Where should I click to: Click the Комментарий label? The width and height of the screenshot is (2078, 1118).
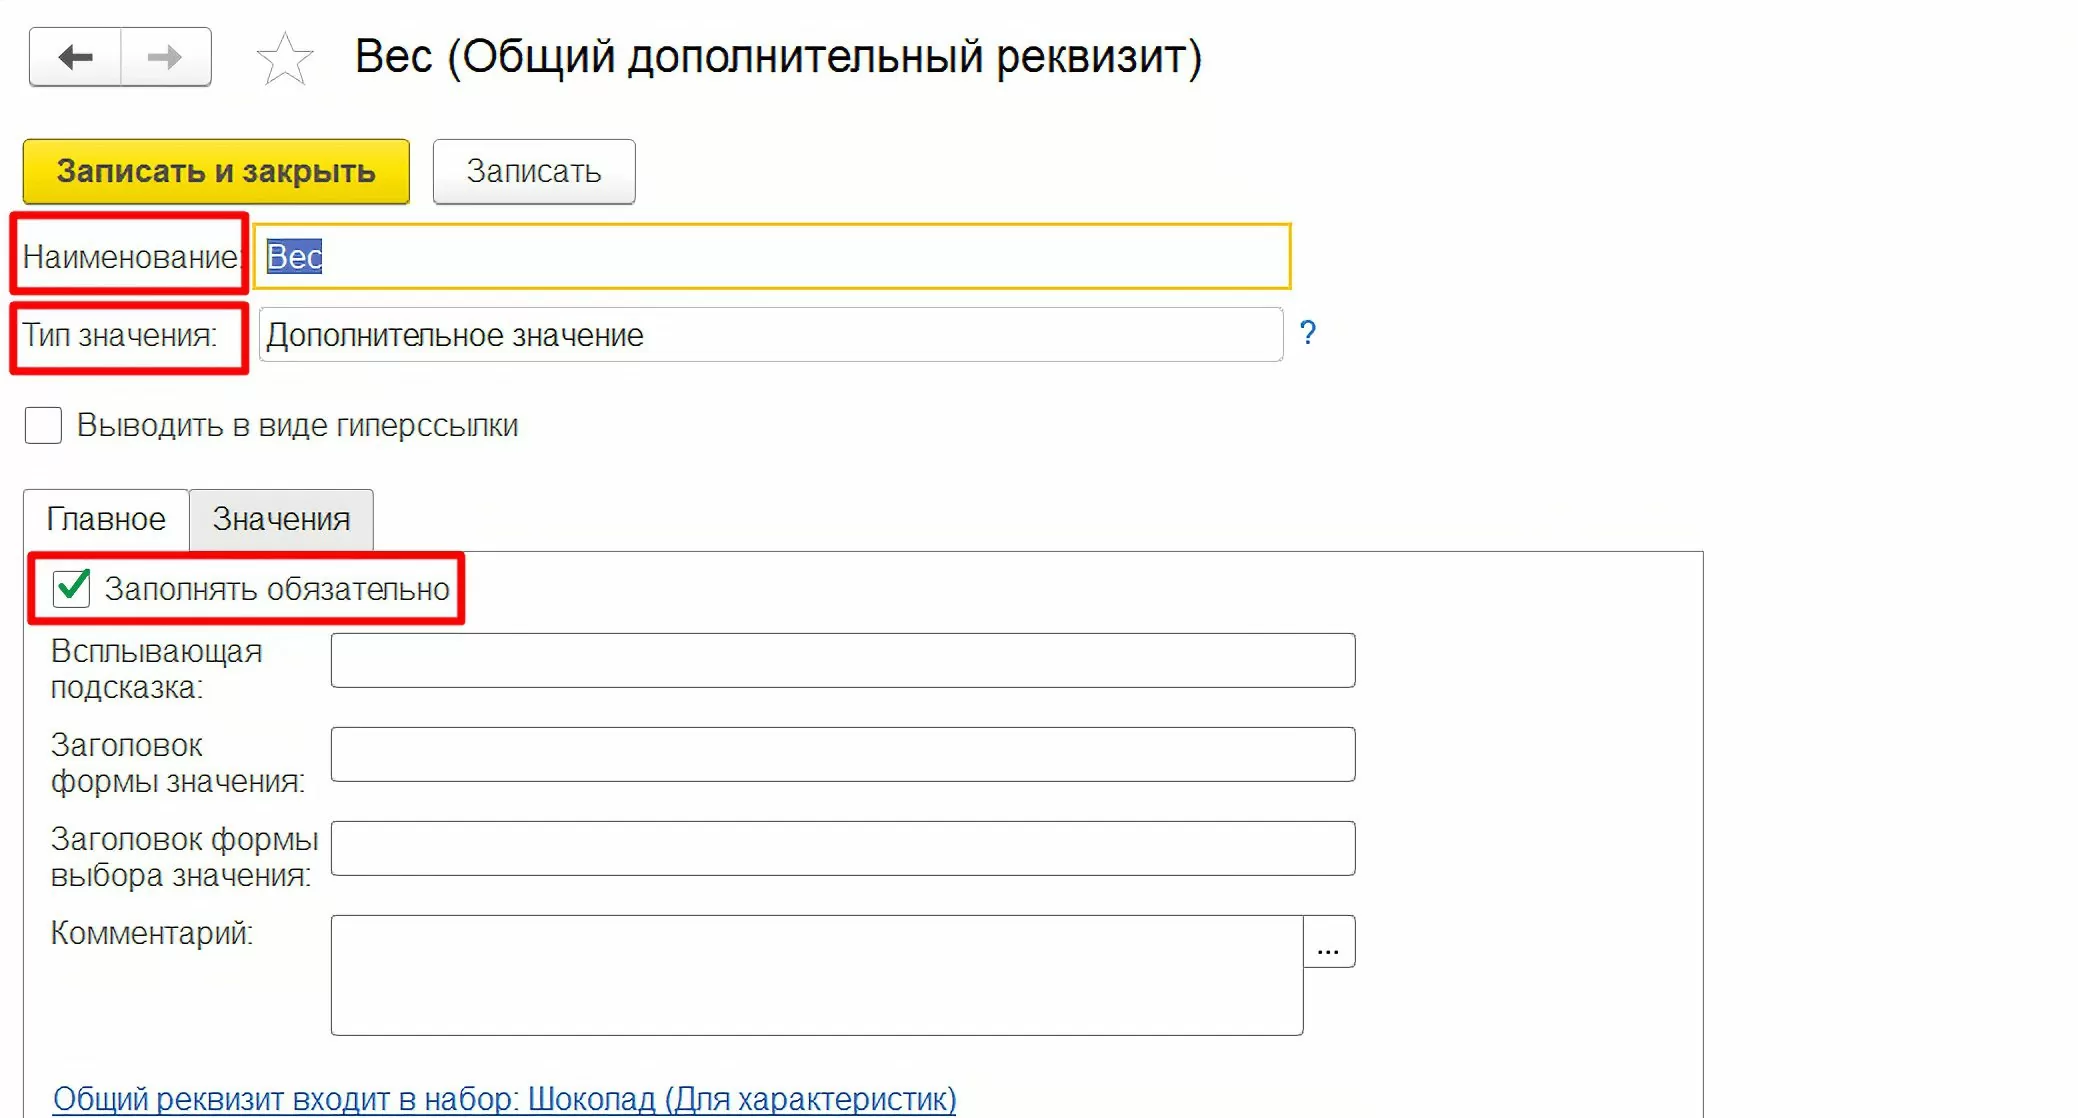click(x=152, y=933)
